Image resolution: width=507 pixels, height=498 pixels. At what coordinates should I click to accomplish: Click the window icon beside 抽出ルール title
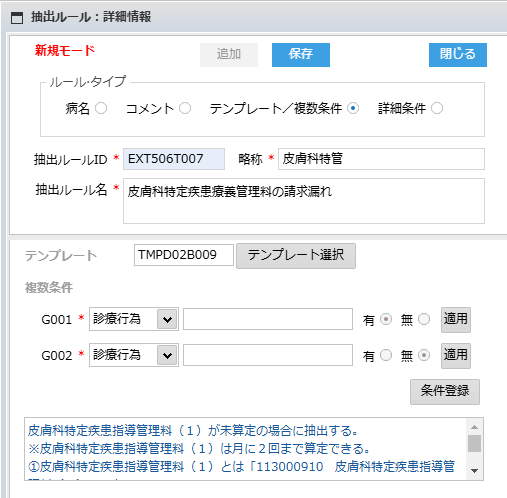click(x=17, y=18)
